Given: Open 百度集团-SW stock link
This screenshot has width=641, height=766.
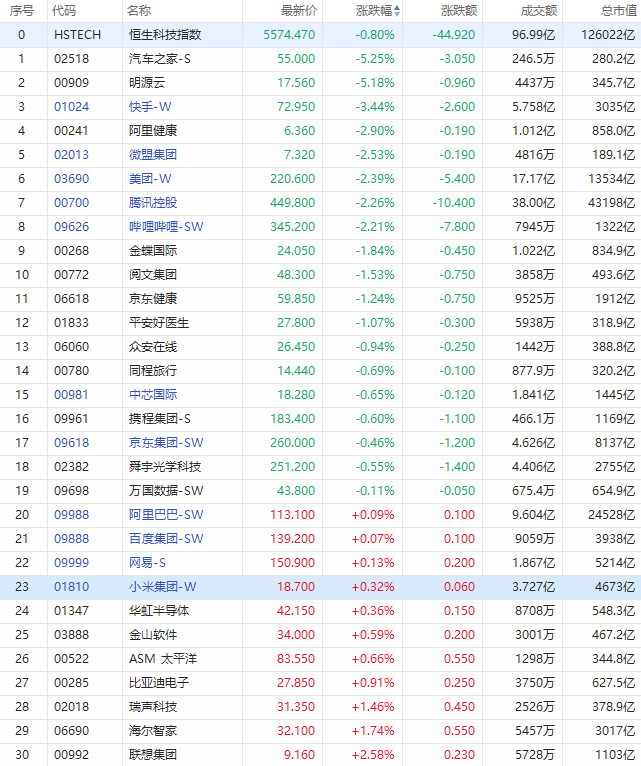Looking at the screenshot, I should click(166, 538).
